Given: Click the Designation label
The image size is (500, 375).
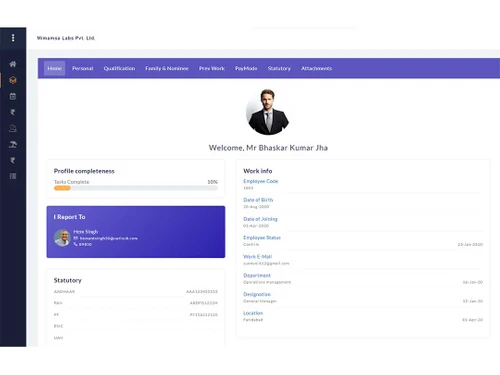Looking at the screenshot, I should (x=257, y=294).
